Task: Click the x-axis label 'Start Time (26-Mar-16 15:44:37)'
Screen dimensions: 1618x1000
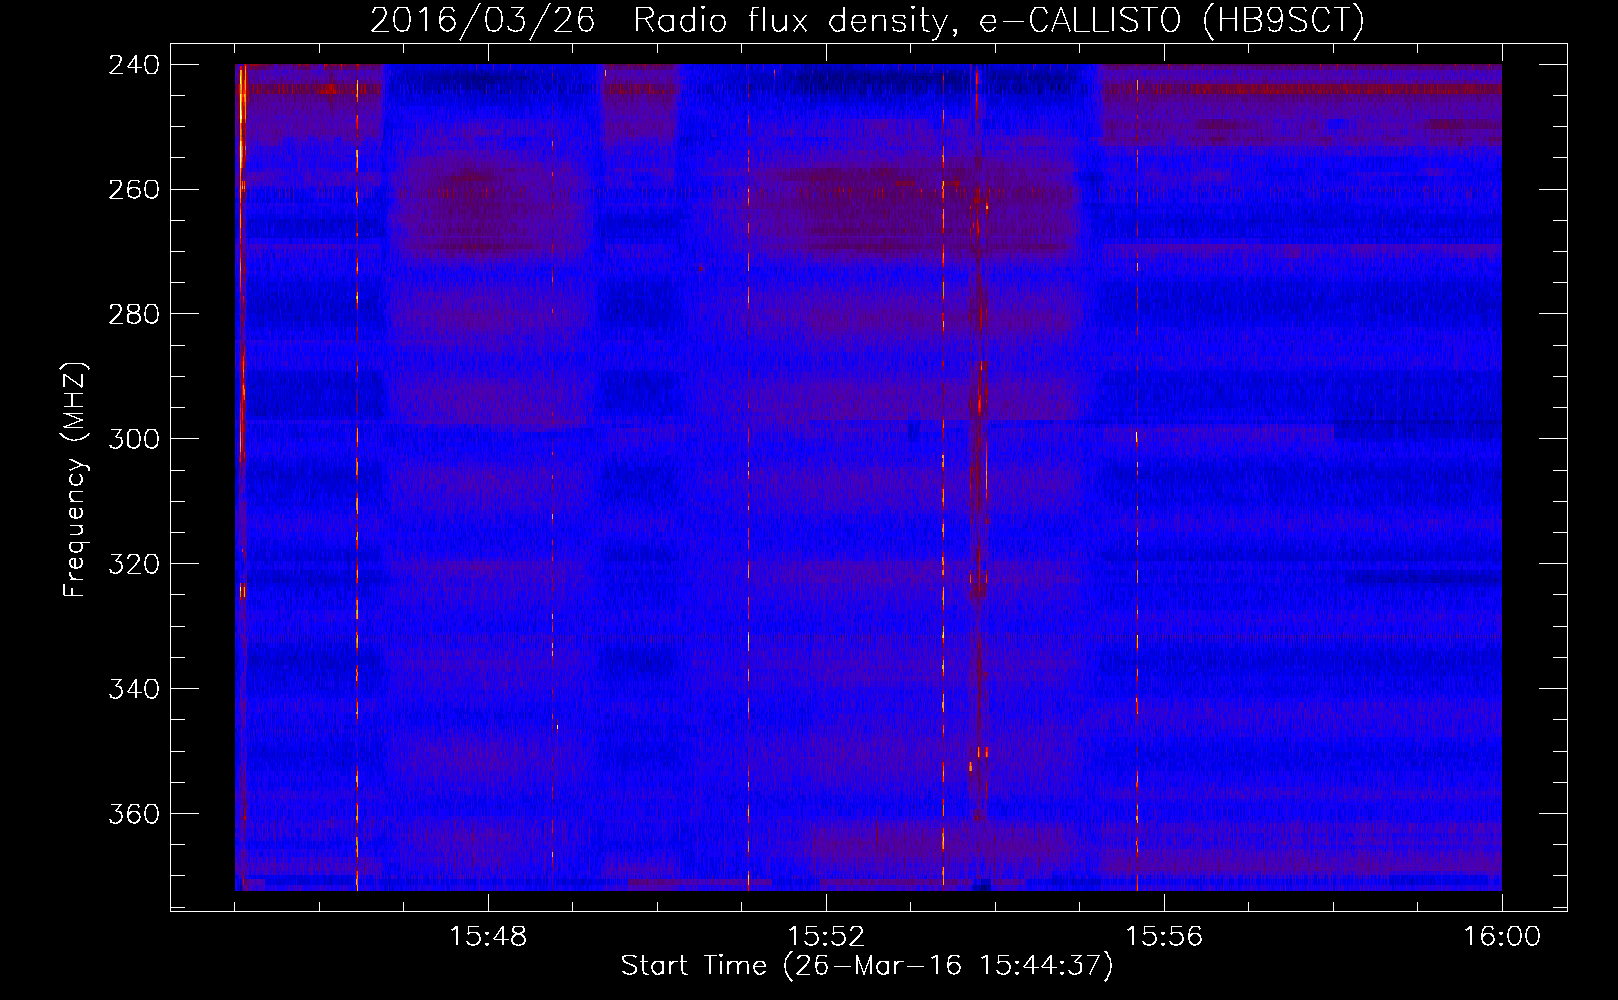Action: tap(867, 966)
